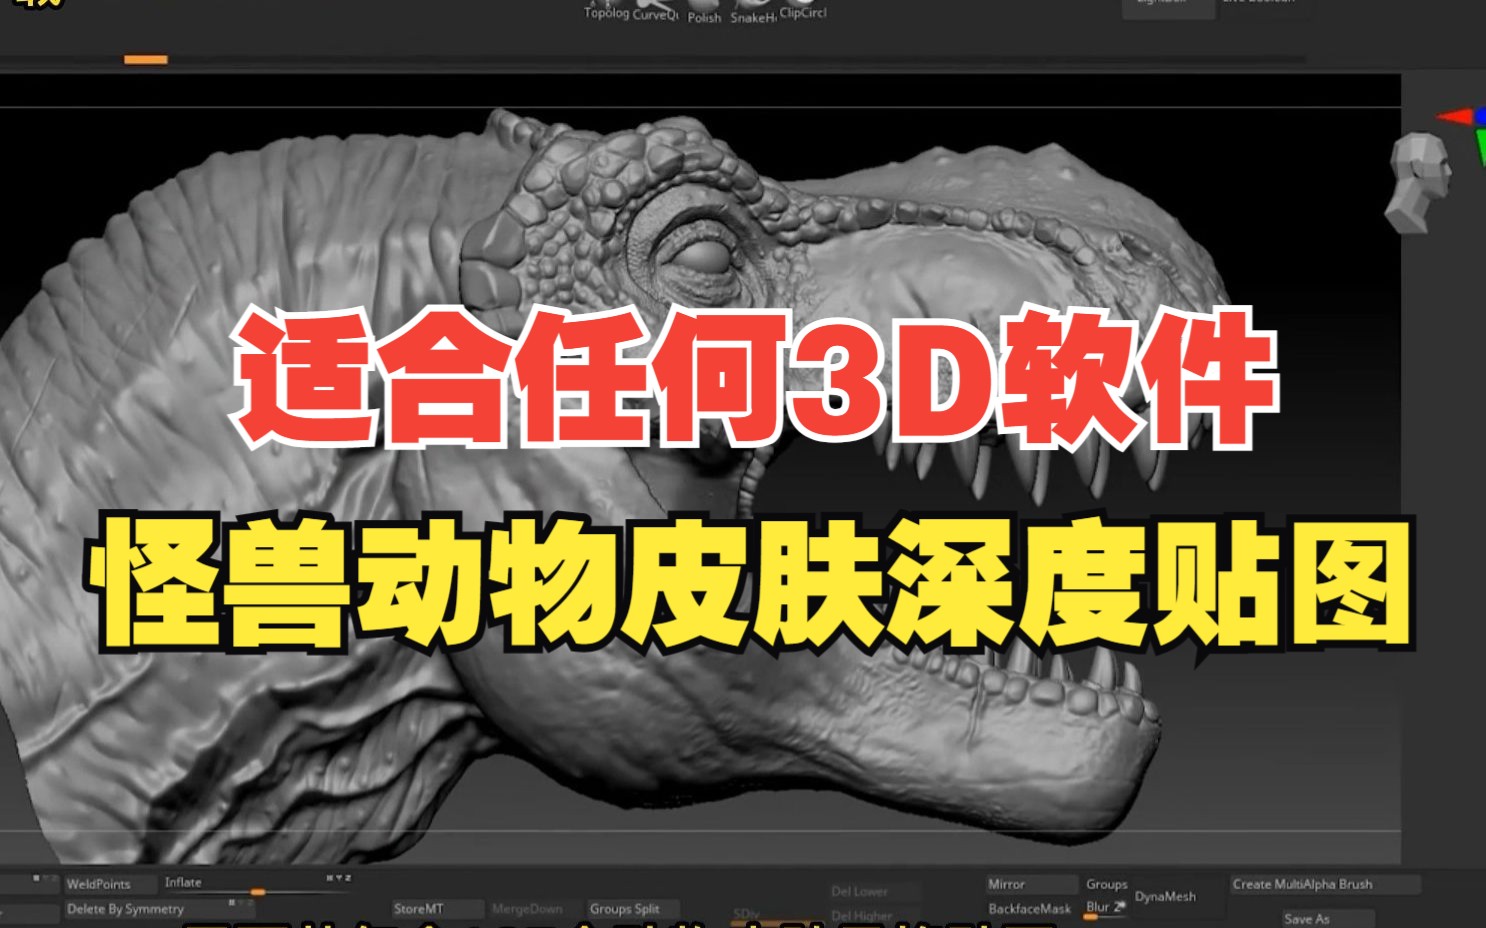Screen dimensions: 1486x928
Task: Toggle LightBox visibility
Action: pos(1167,5)
